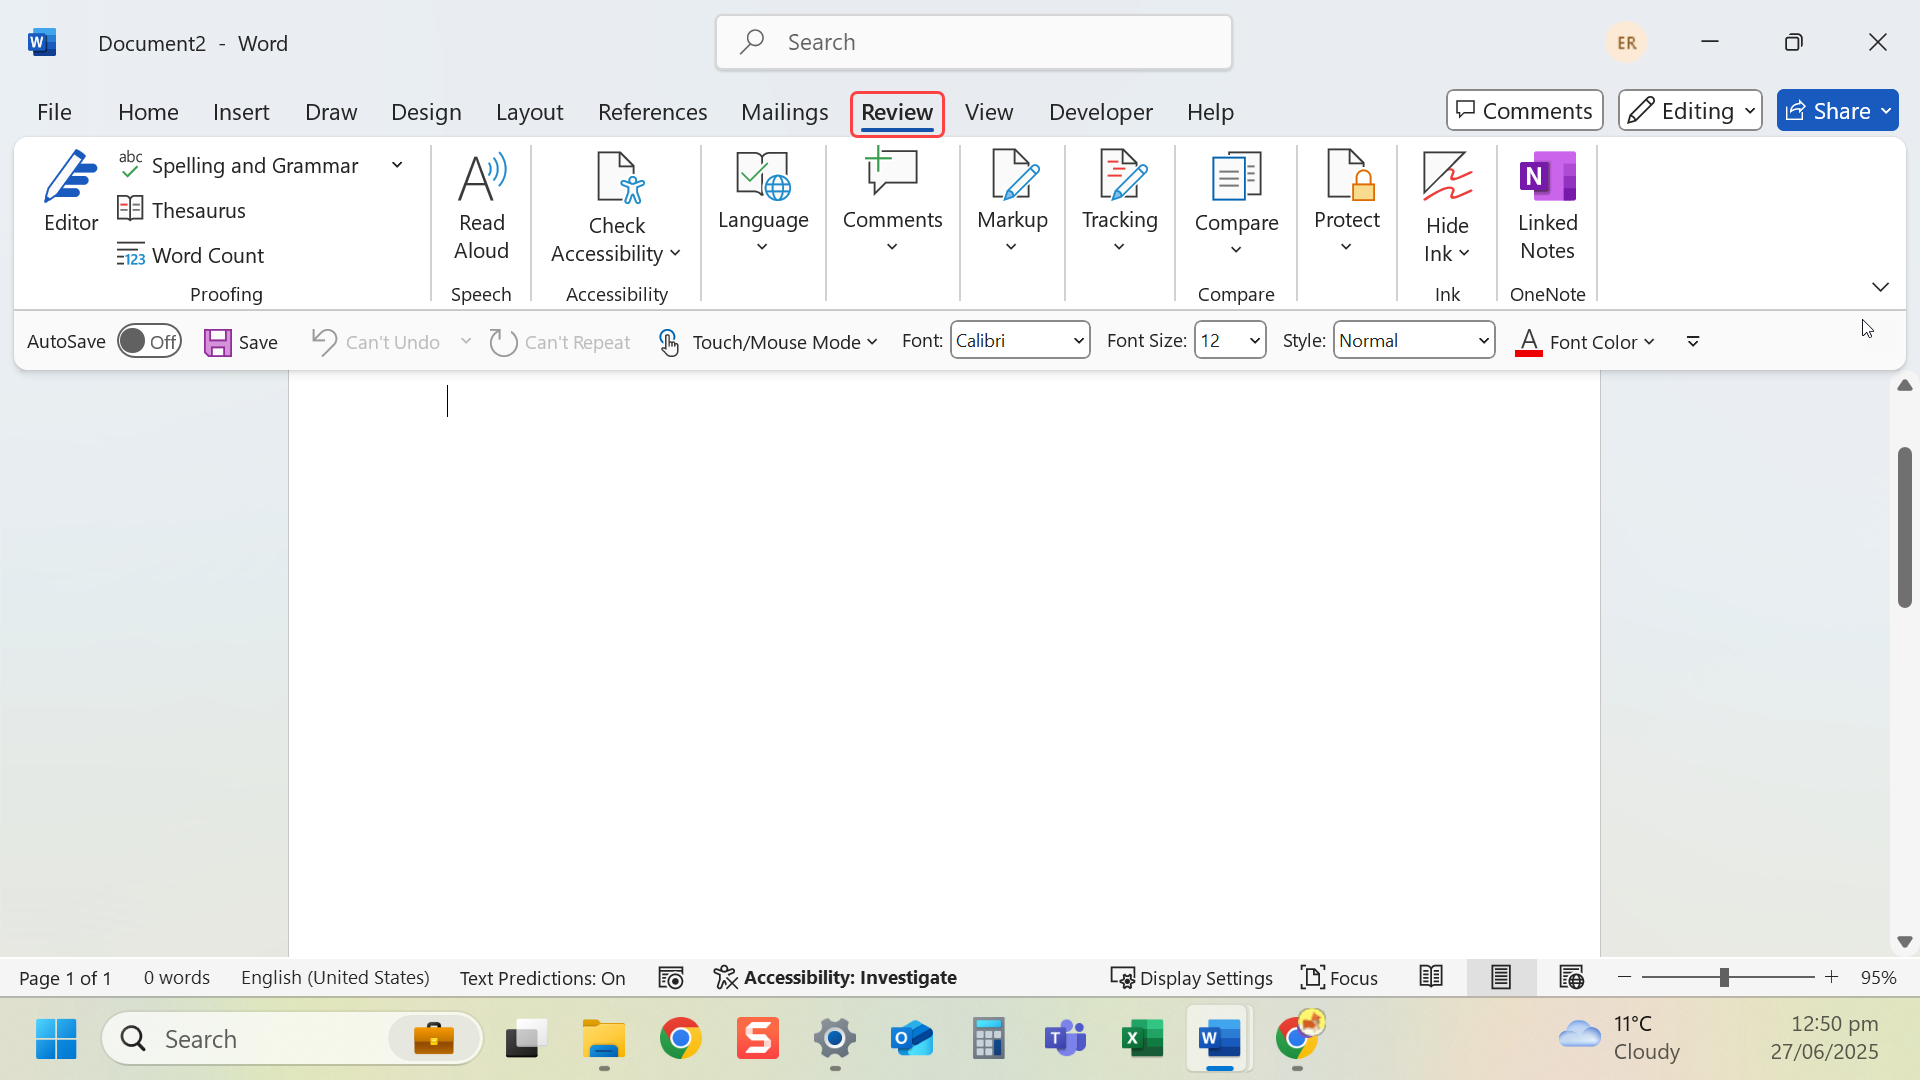Open the File tab
Viewport: 1920px width, 1080px height.
[54, 111]
